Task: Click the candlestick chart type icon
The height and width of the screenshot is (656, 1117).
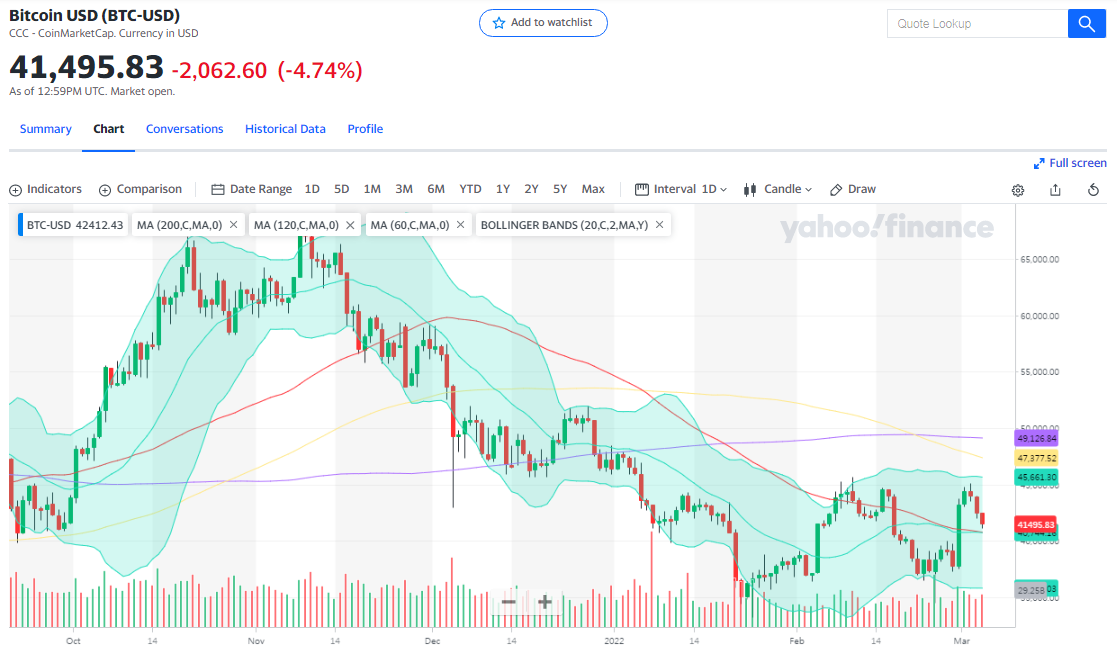Action: tap(749, 189)
